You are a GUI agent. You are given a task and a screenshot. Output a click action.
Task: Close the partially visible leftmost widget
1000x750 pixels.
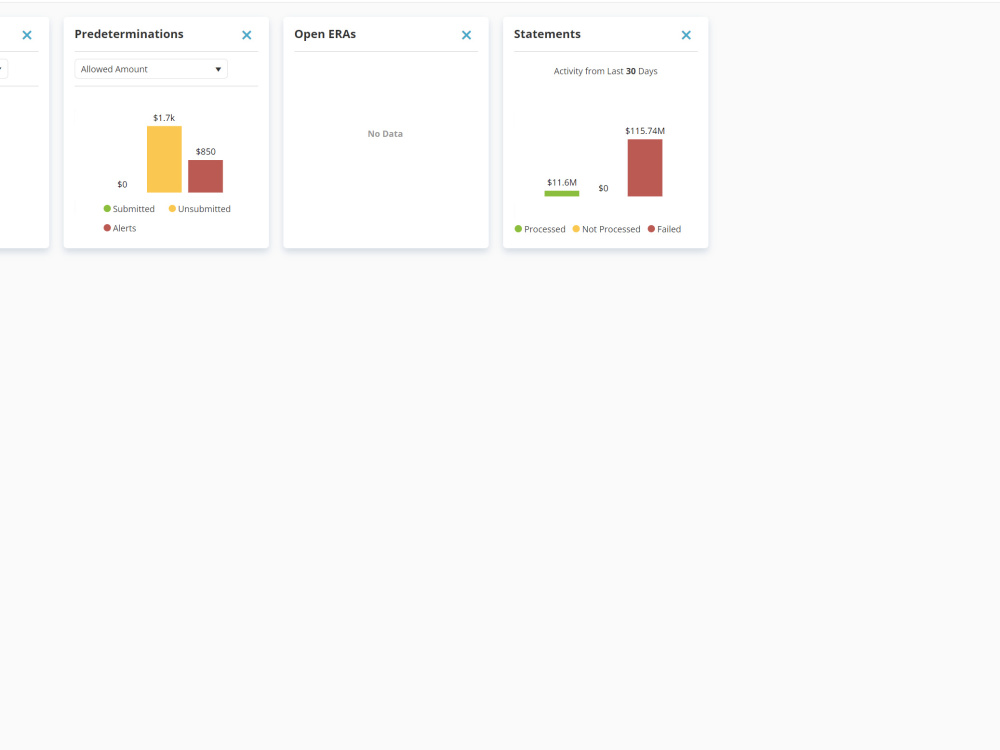pyautogui.click(x=27, y=35)
